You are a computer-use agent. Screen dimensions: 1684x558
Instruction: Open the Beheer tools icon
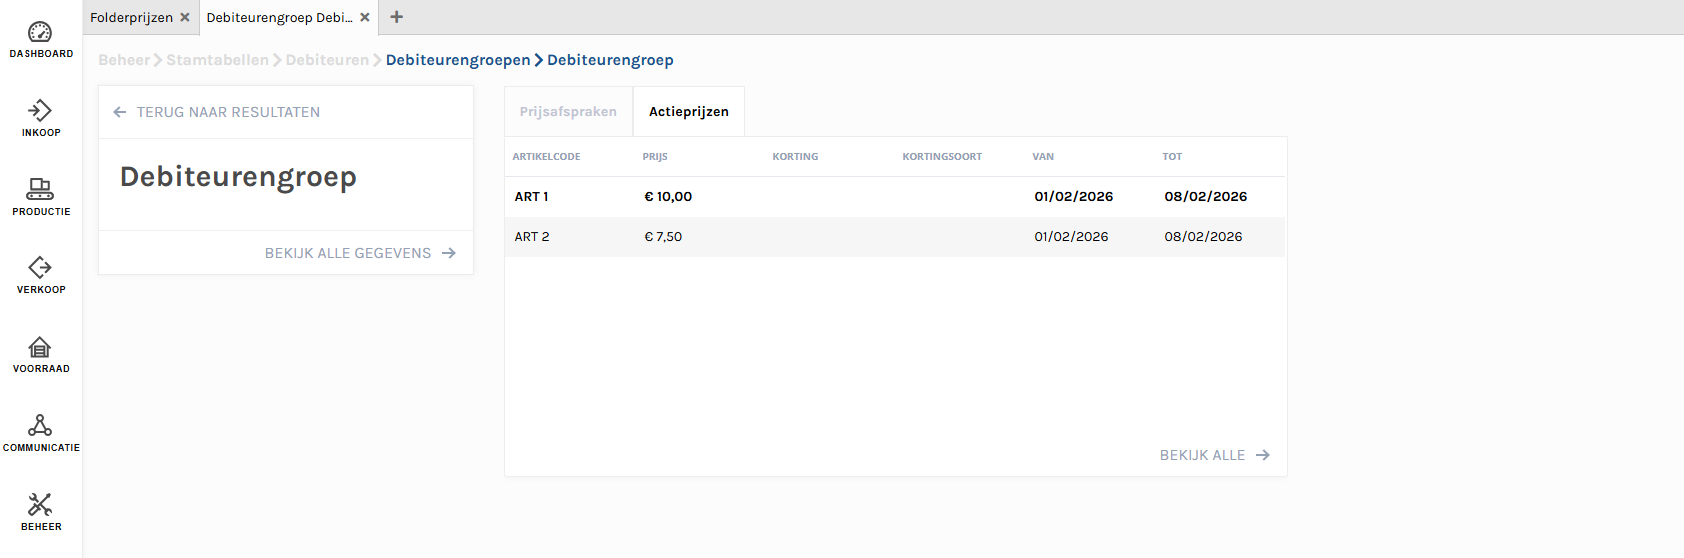click(x=40, y=505)
